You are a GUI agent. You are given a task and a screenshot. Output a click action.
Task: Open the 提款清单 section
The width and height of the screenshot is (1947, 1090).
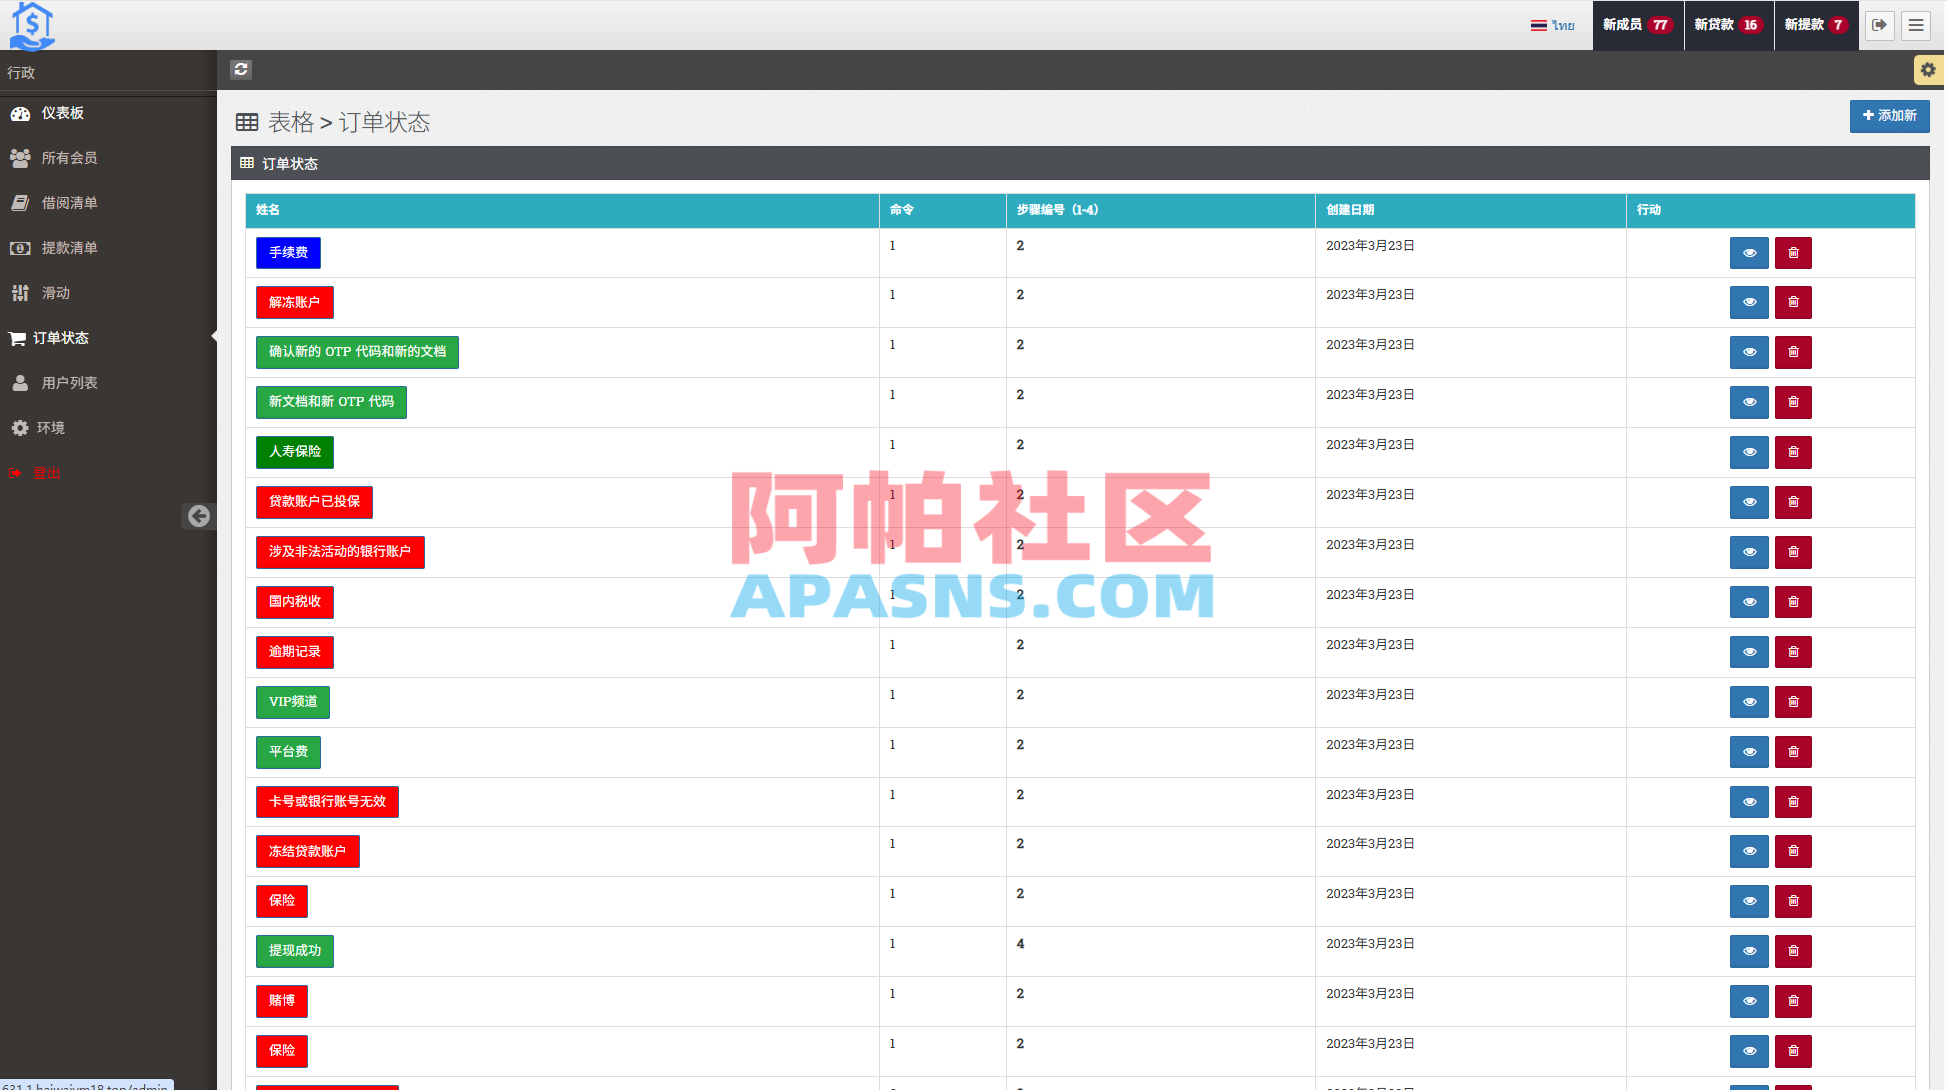coord(68,248)
